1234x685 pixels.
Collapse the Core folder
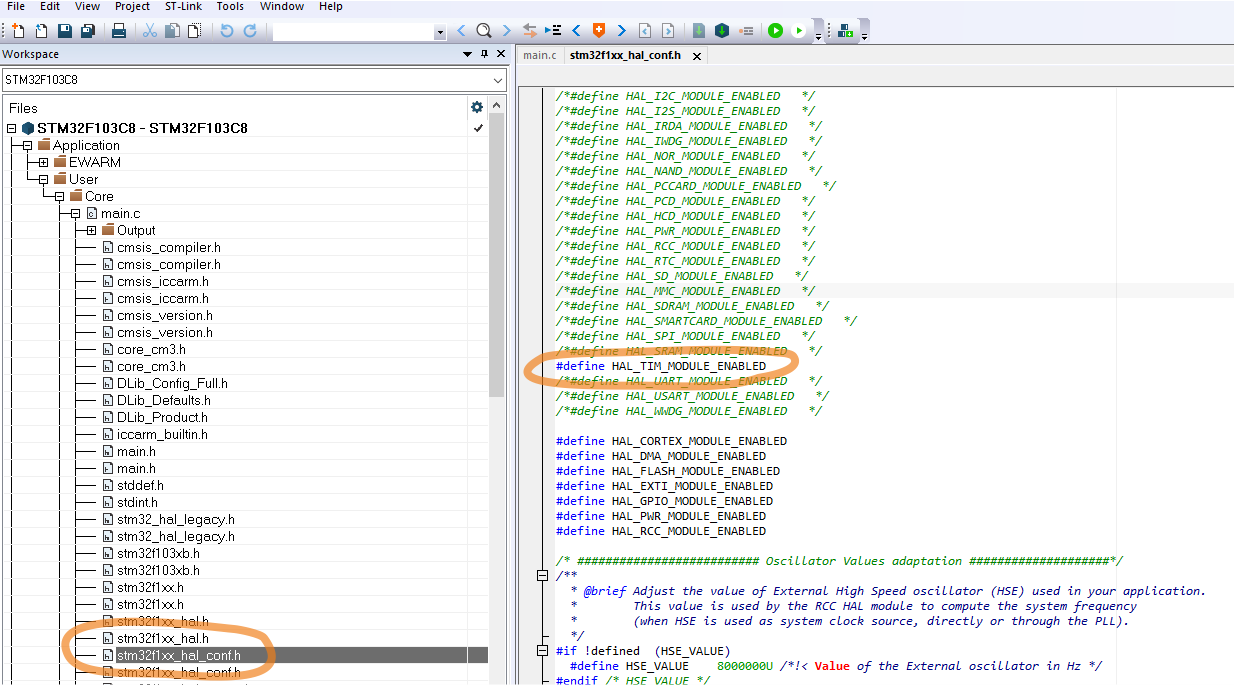coord(59,196)
